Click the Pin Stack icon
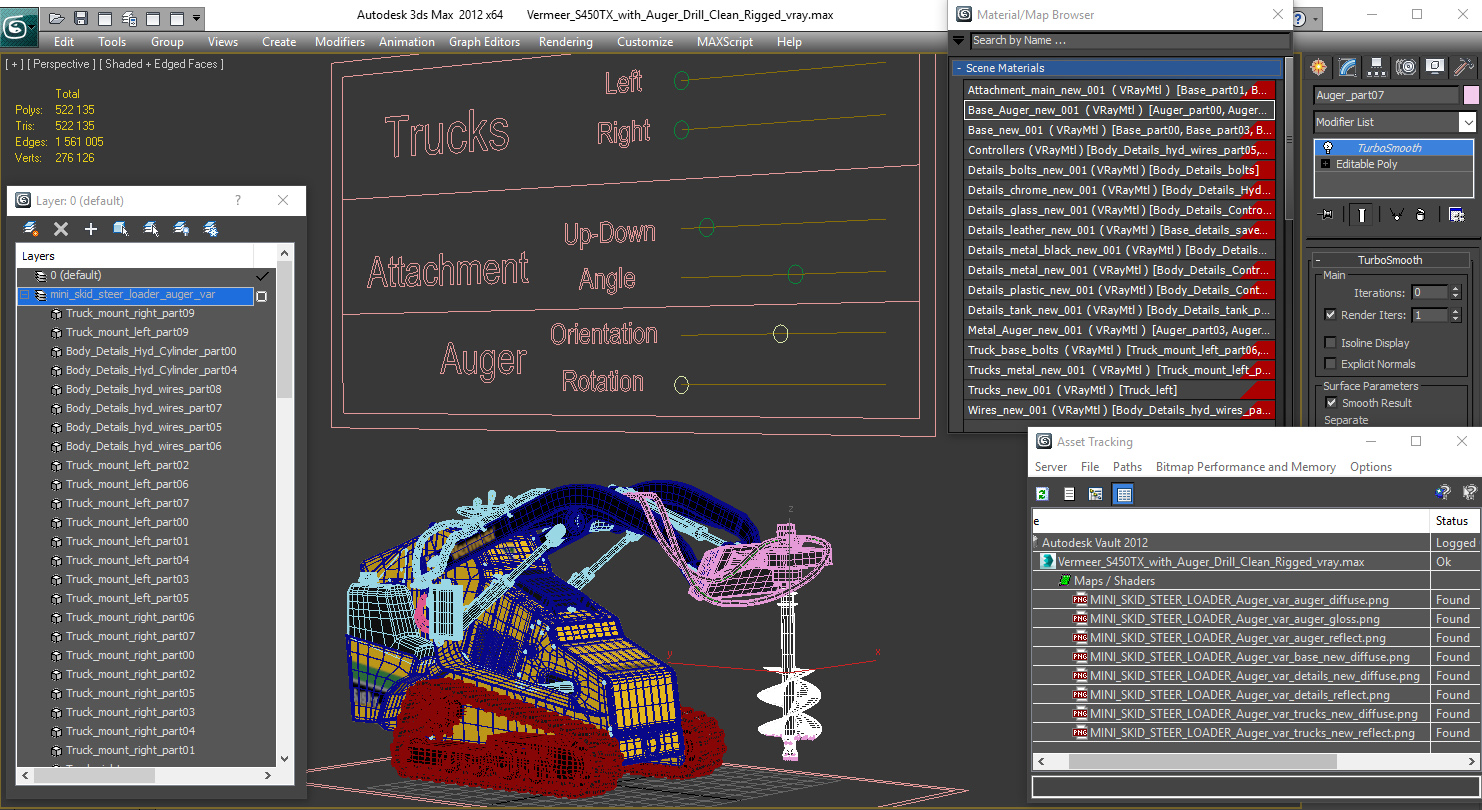Screen dimensions: 1482x810 coord(1327,214)
